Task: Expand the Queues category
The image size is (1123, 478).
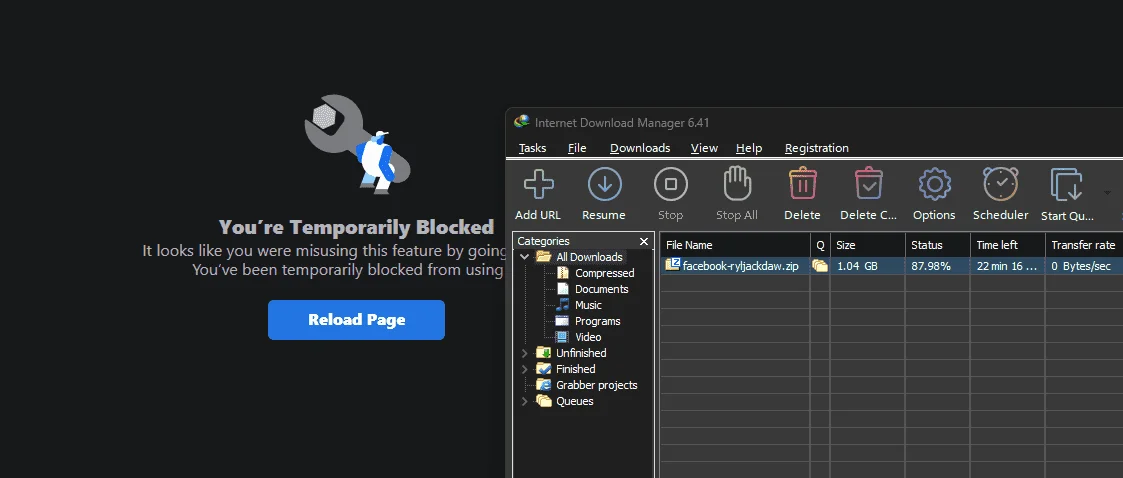Action: [525, 401]
